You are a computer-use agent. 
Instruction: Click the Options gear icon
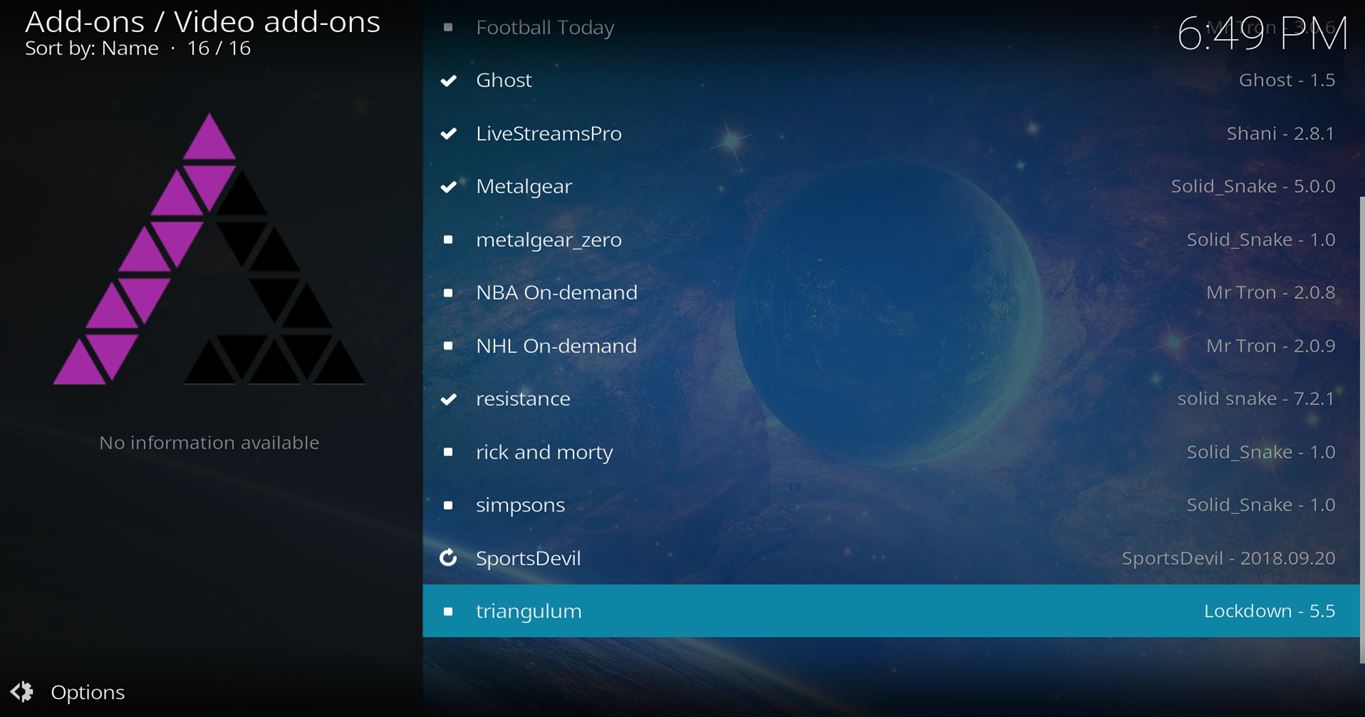coord(22,692)
